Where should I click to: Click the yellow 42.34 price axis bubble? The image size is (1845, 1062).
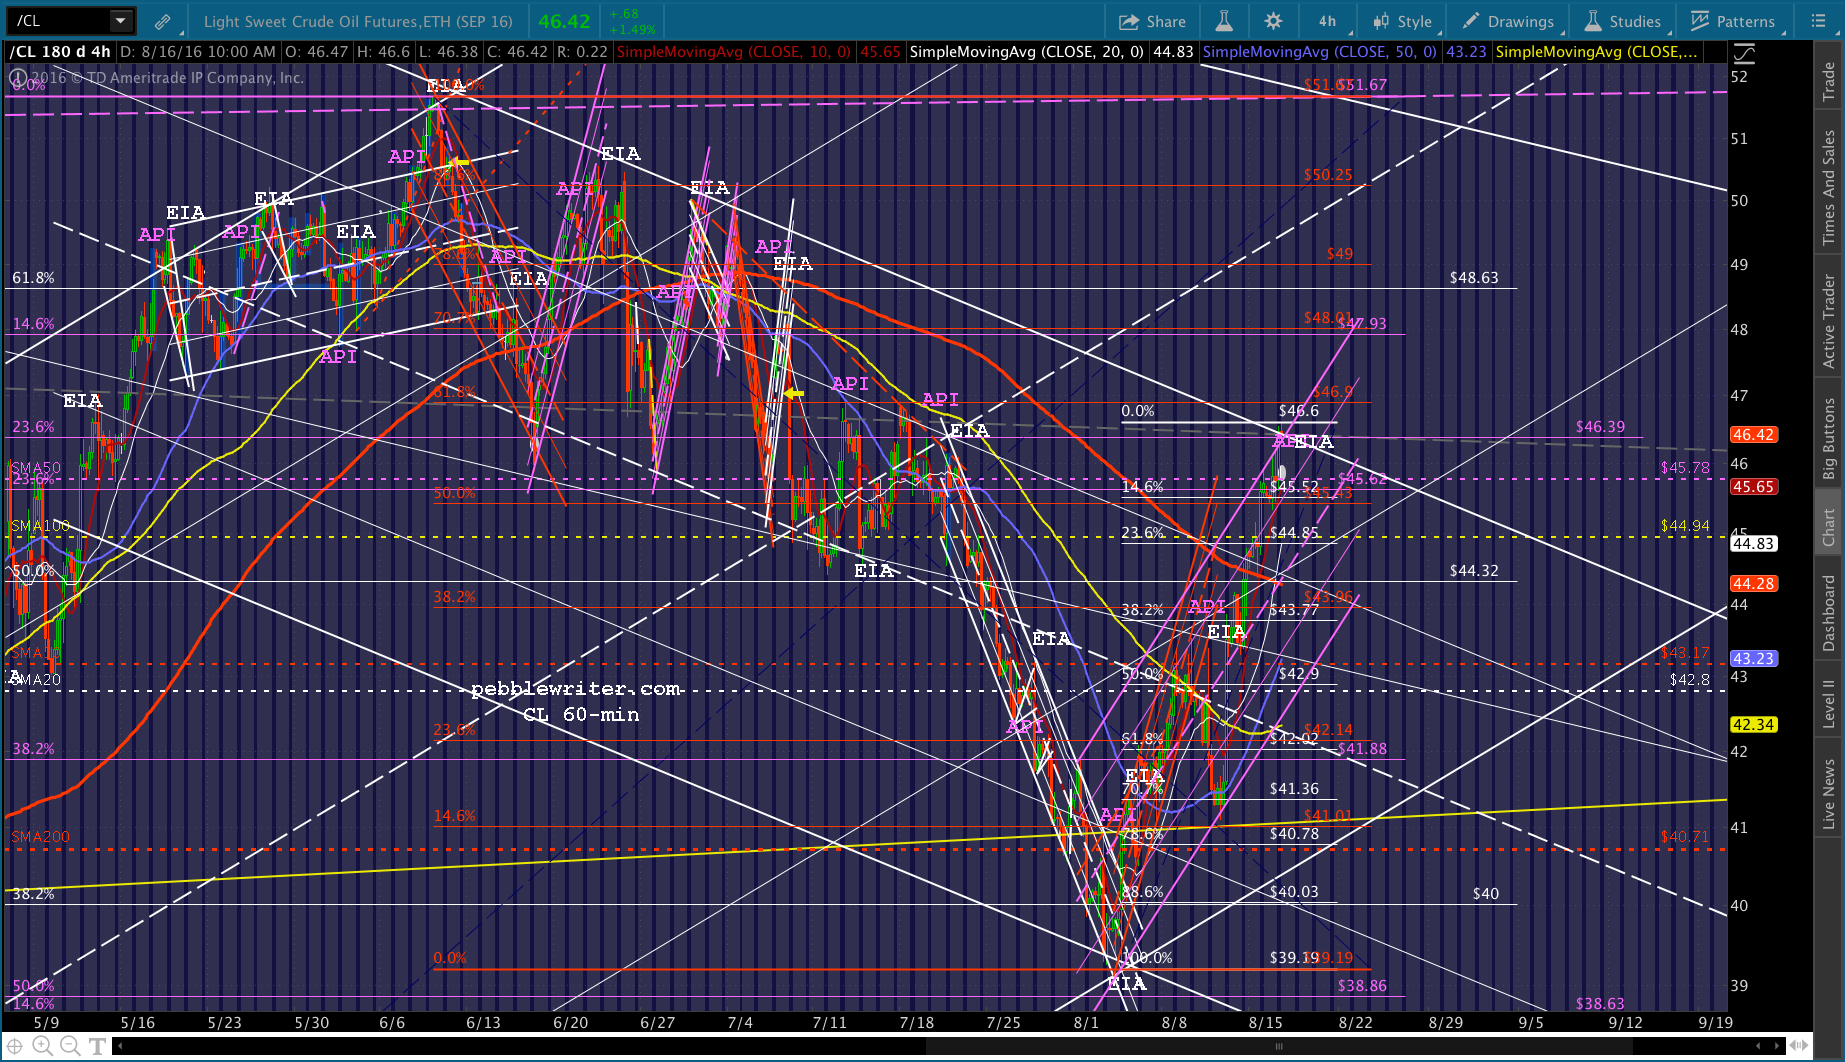[1753, 725]
